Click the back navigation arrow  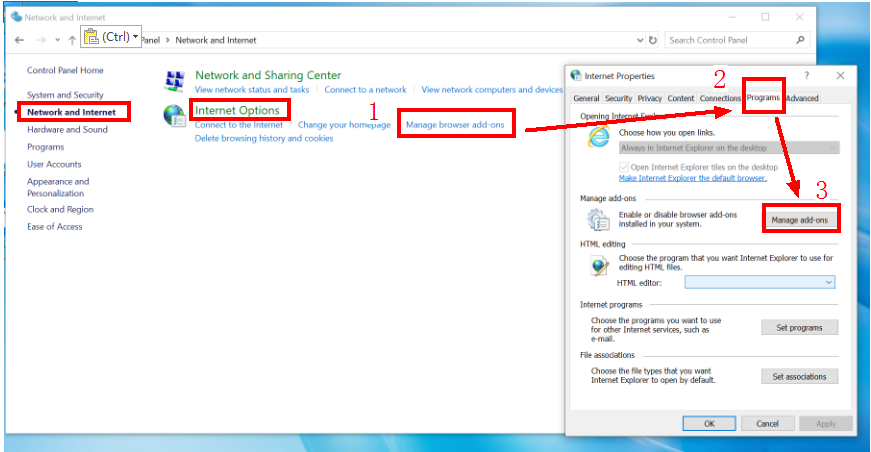click(20, 40)
